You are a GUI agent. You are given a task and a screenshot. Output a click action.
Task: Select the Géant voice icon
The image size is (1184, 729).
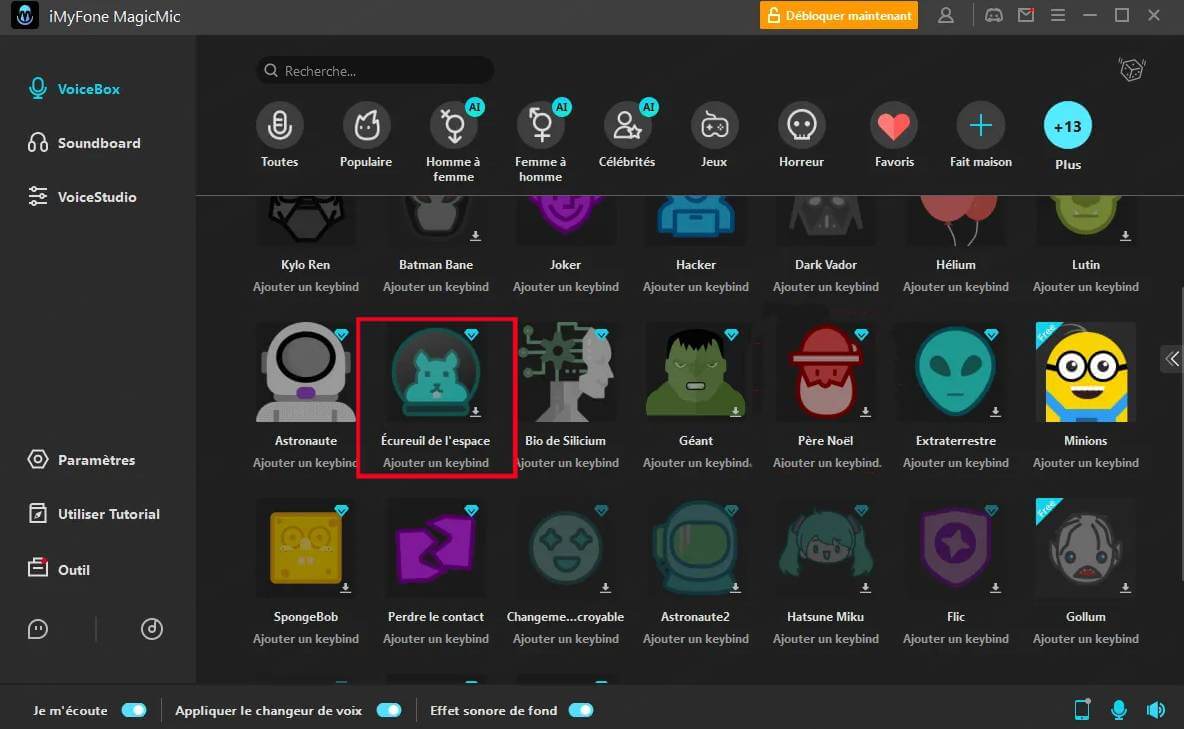pyautogui.click(x=695, y=372)
